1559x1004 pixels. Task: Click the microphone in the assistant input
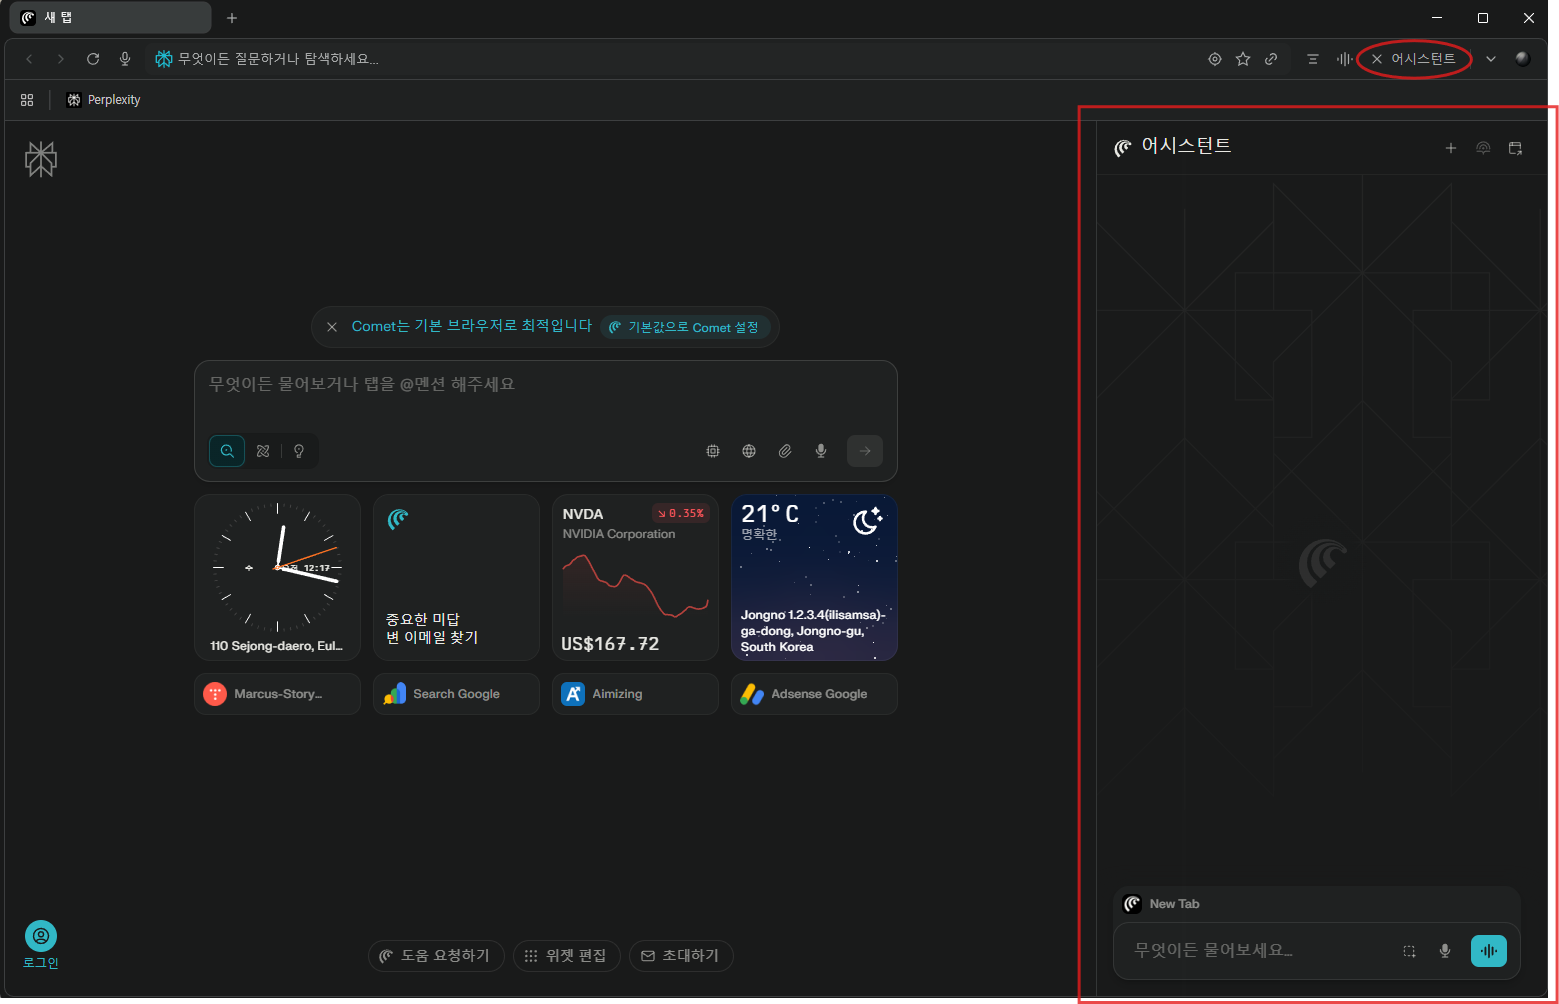[x=1445, y=951]
